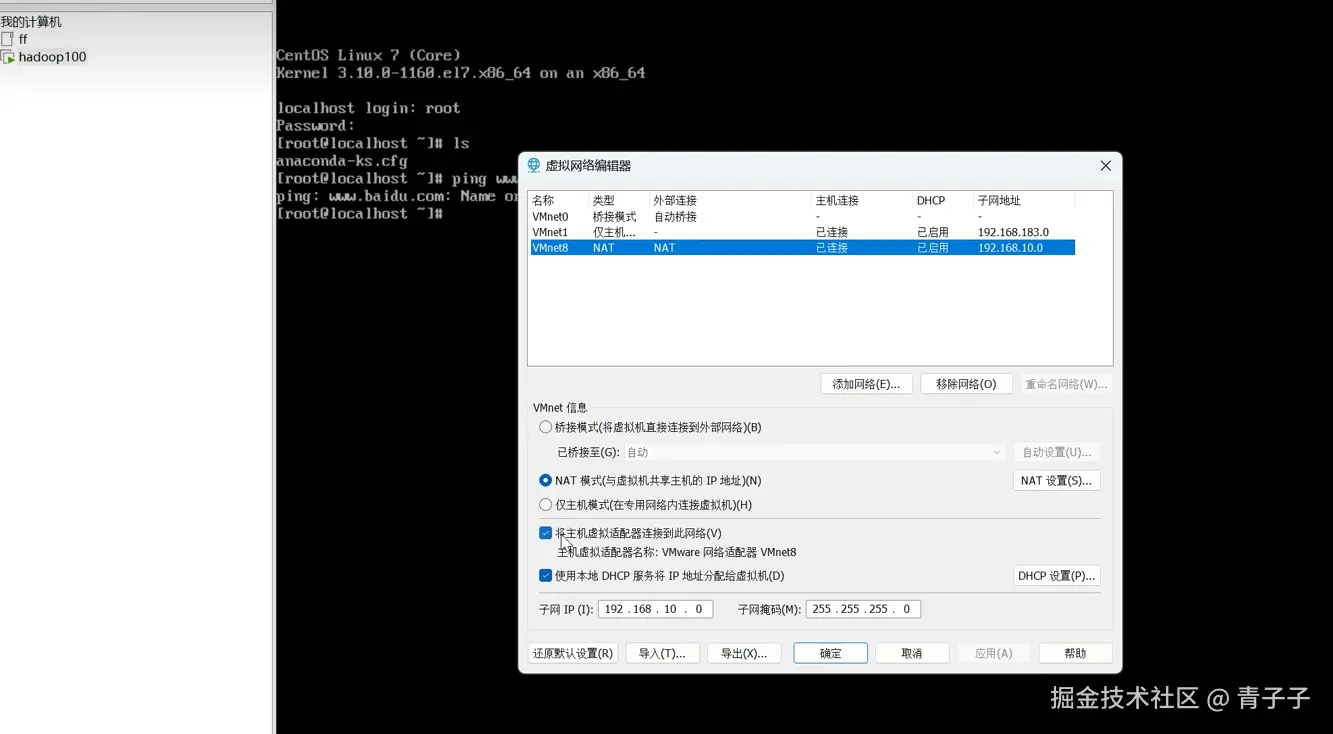Click 桥接模式 cell in VMnet0 row

pyautogui.click(x=614, y=216)
